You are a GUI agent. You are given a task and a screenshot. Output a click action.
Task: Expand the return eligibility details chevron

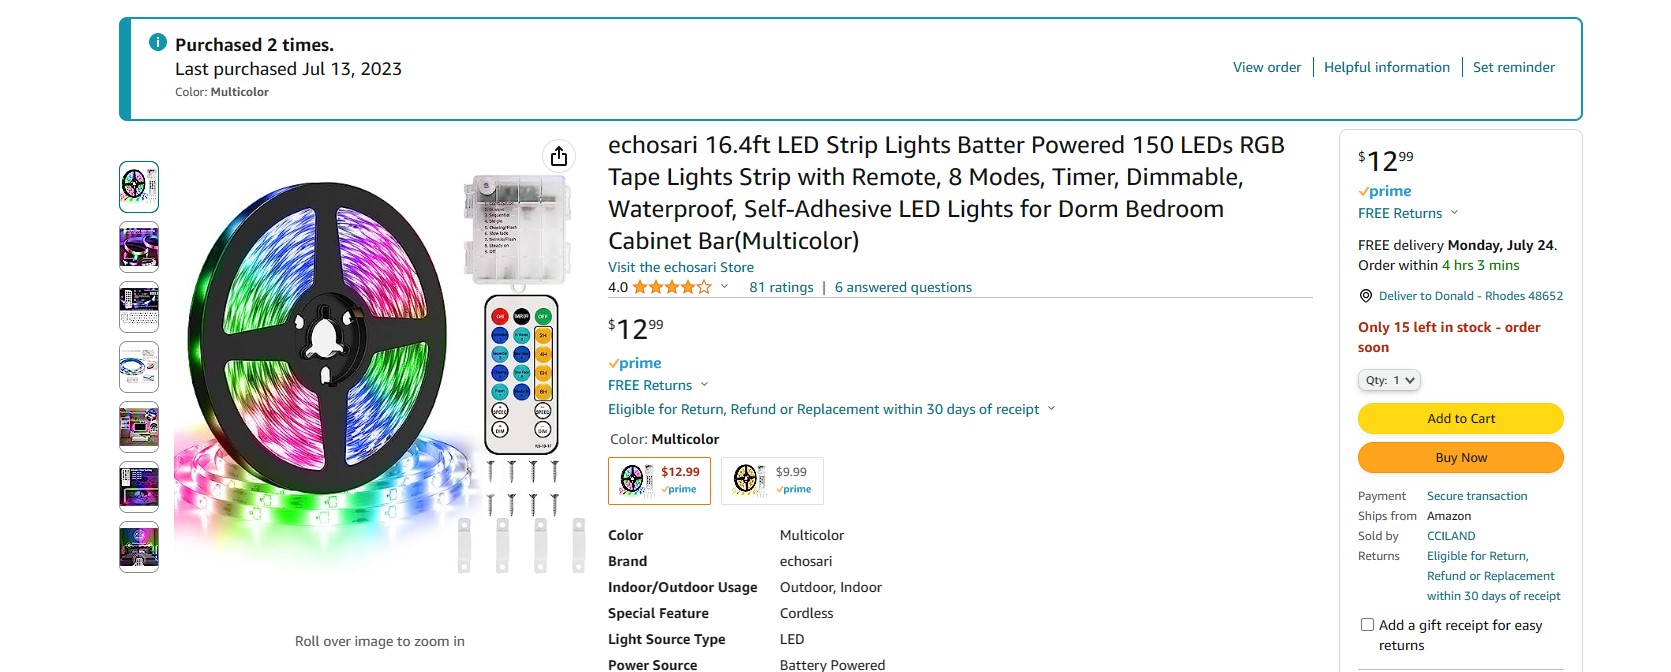pyautogui.click(x=1051, y=409)
